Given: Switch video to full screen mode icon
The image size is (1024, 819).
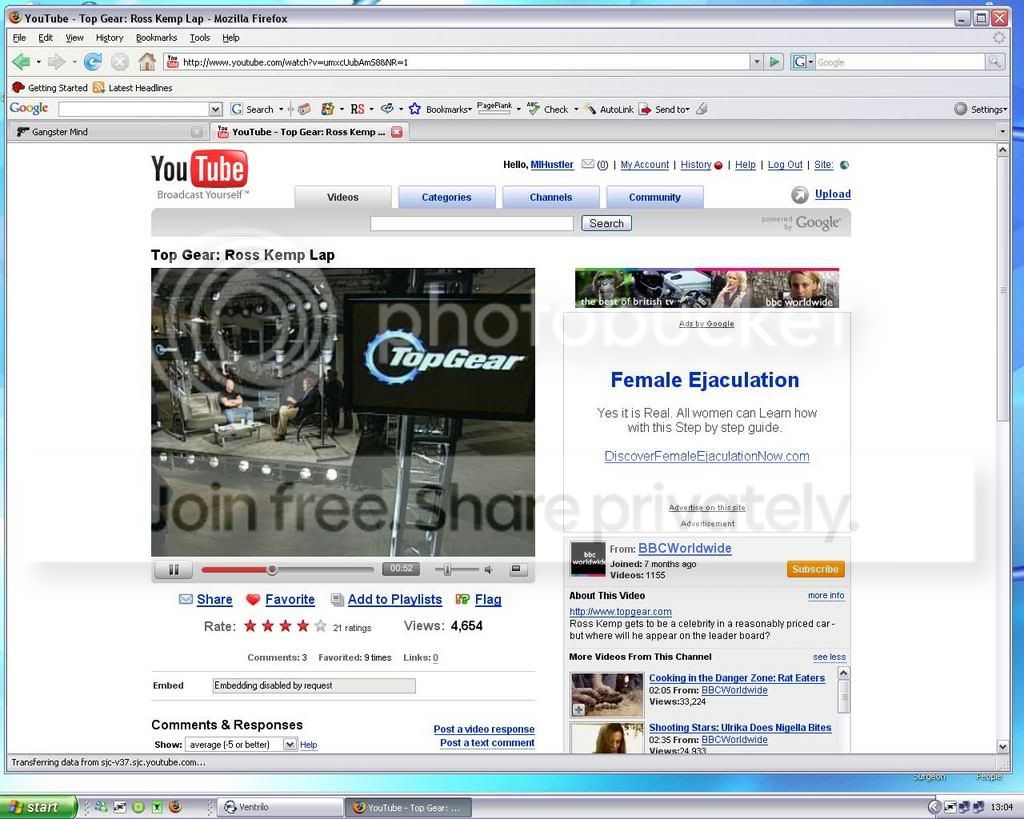Looking at the screenshot, I should (516, 570).
